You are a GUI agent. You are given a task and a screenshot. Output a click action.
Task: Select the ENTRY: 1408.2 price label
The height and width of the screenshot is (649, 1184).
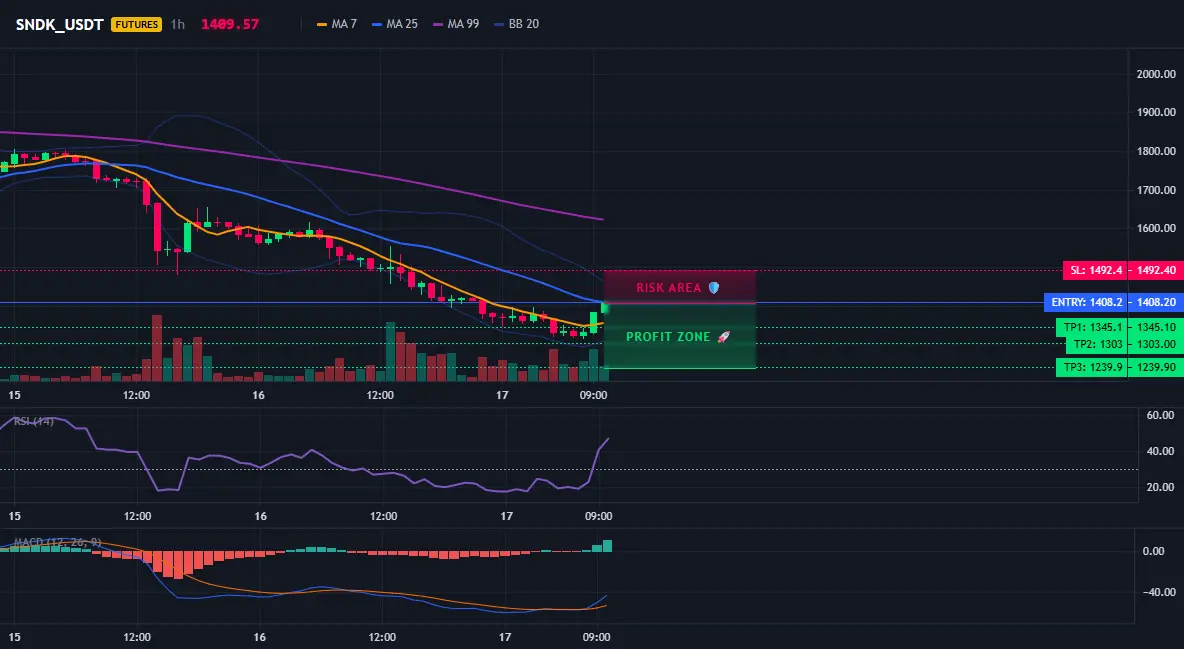(x=1086, y=302)
